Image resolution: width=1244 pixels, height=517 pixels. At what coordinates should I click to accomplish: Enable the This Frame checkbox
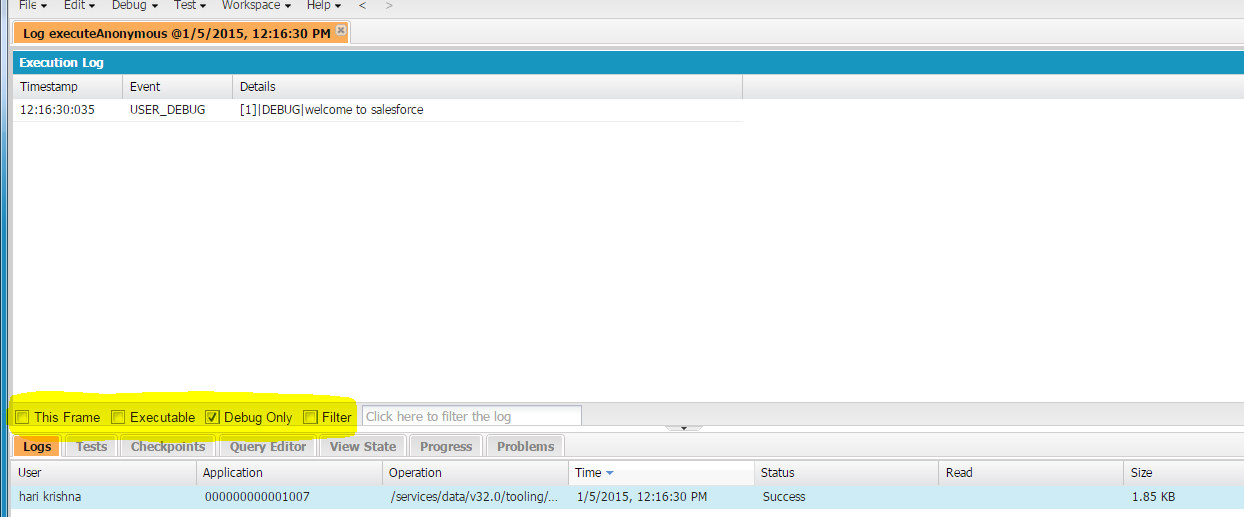click(x=22, y=417)
